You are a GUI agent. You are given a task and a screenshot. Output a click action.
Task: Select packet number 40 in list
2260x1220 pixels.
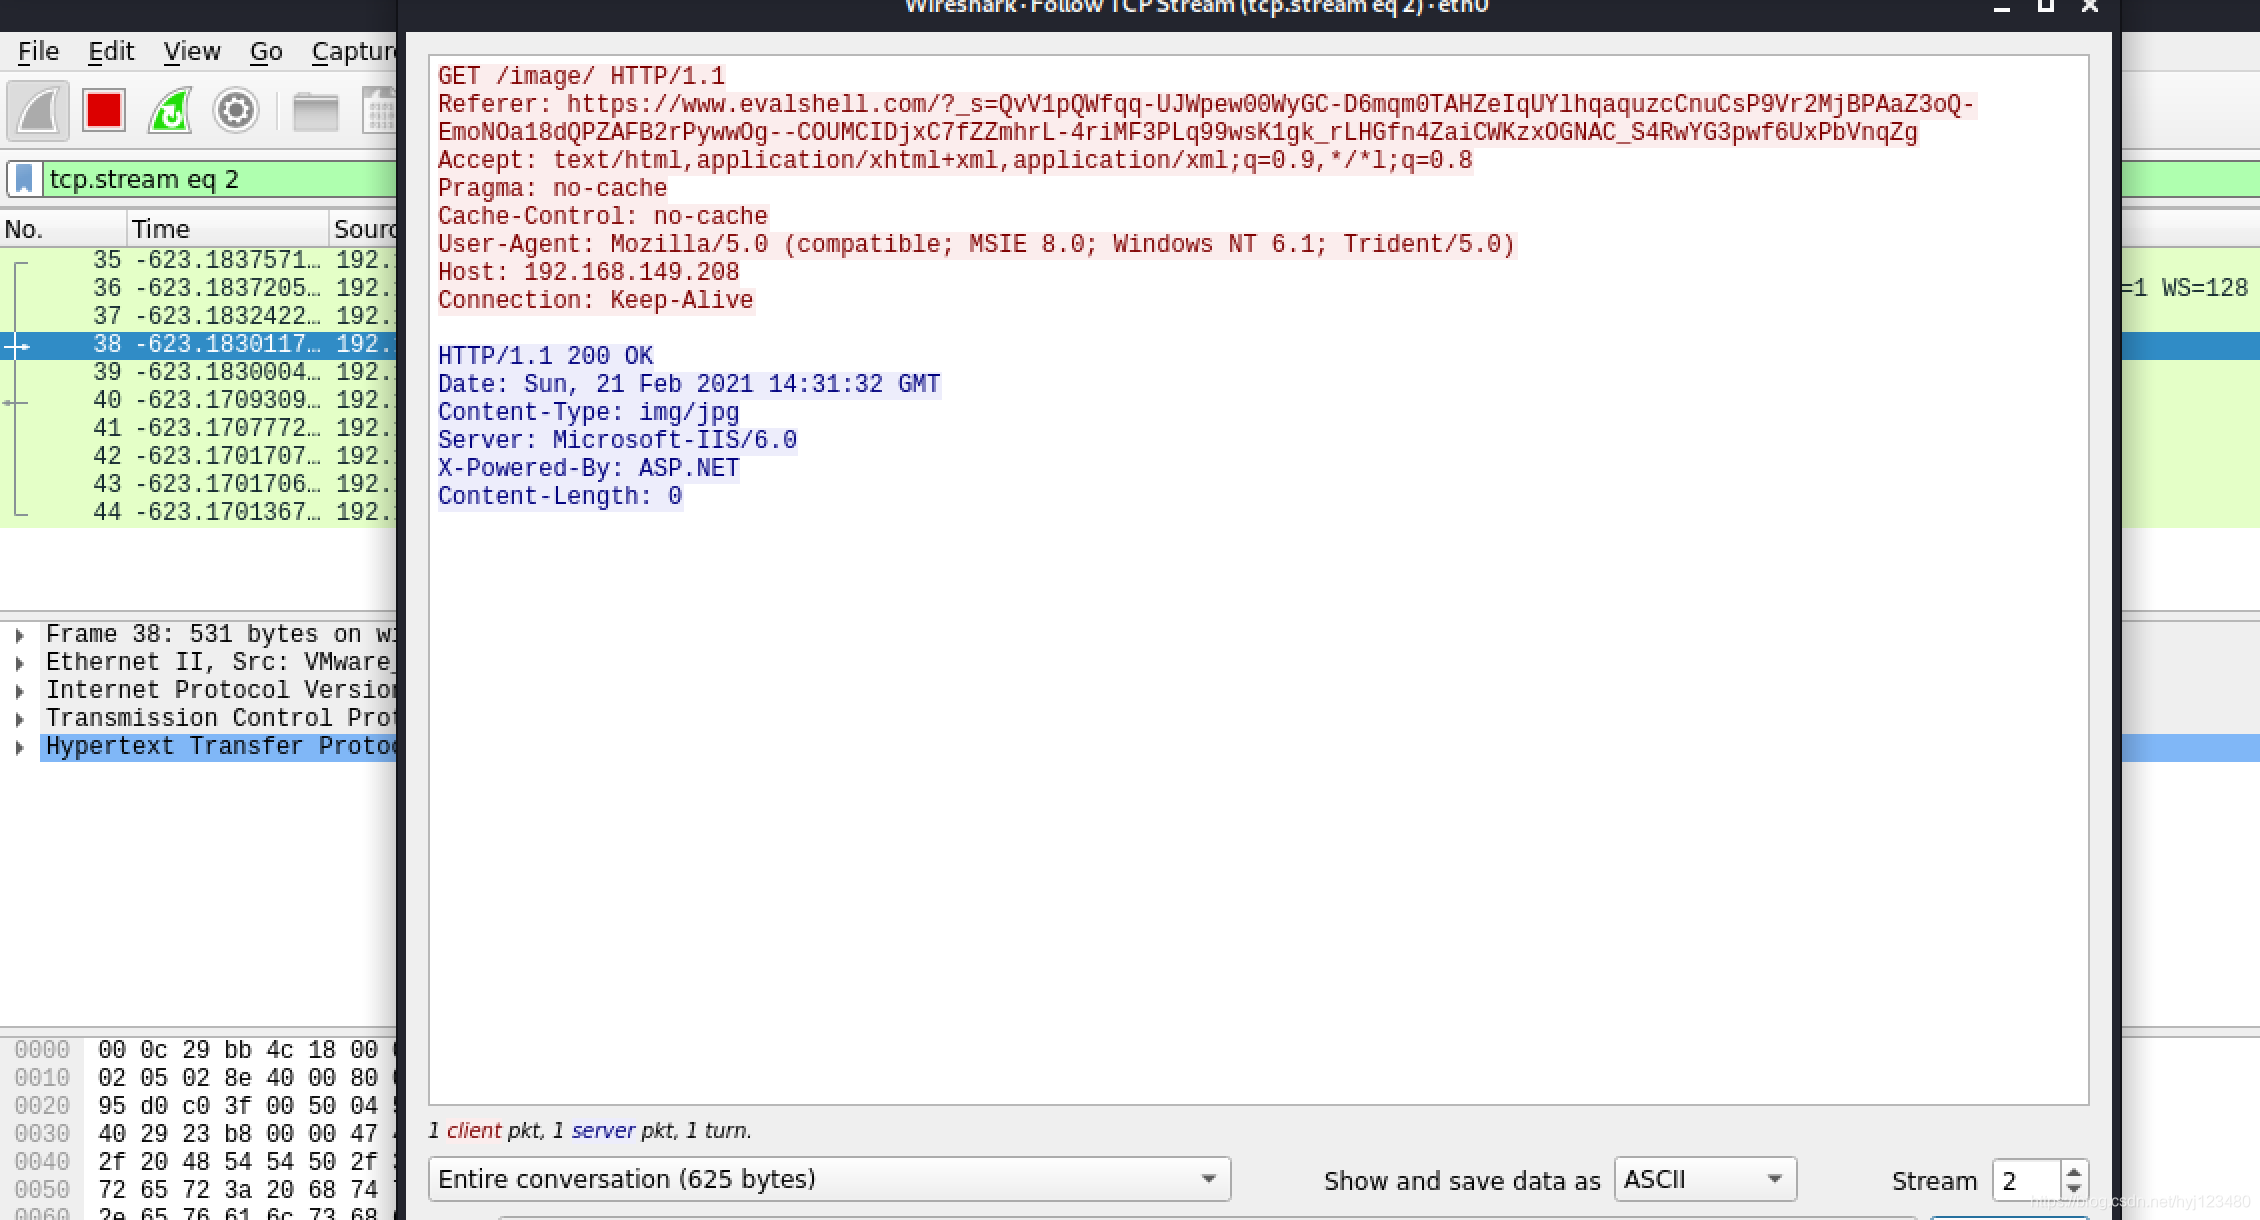tap(200, 400)
